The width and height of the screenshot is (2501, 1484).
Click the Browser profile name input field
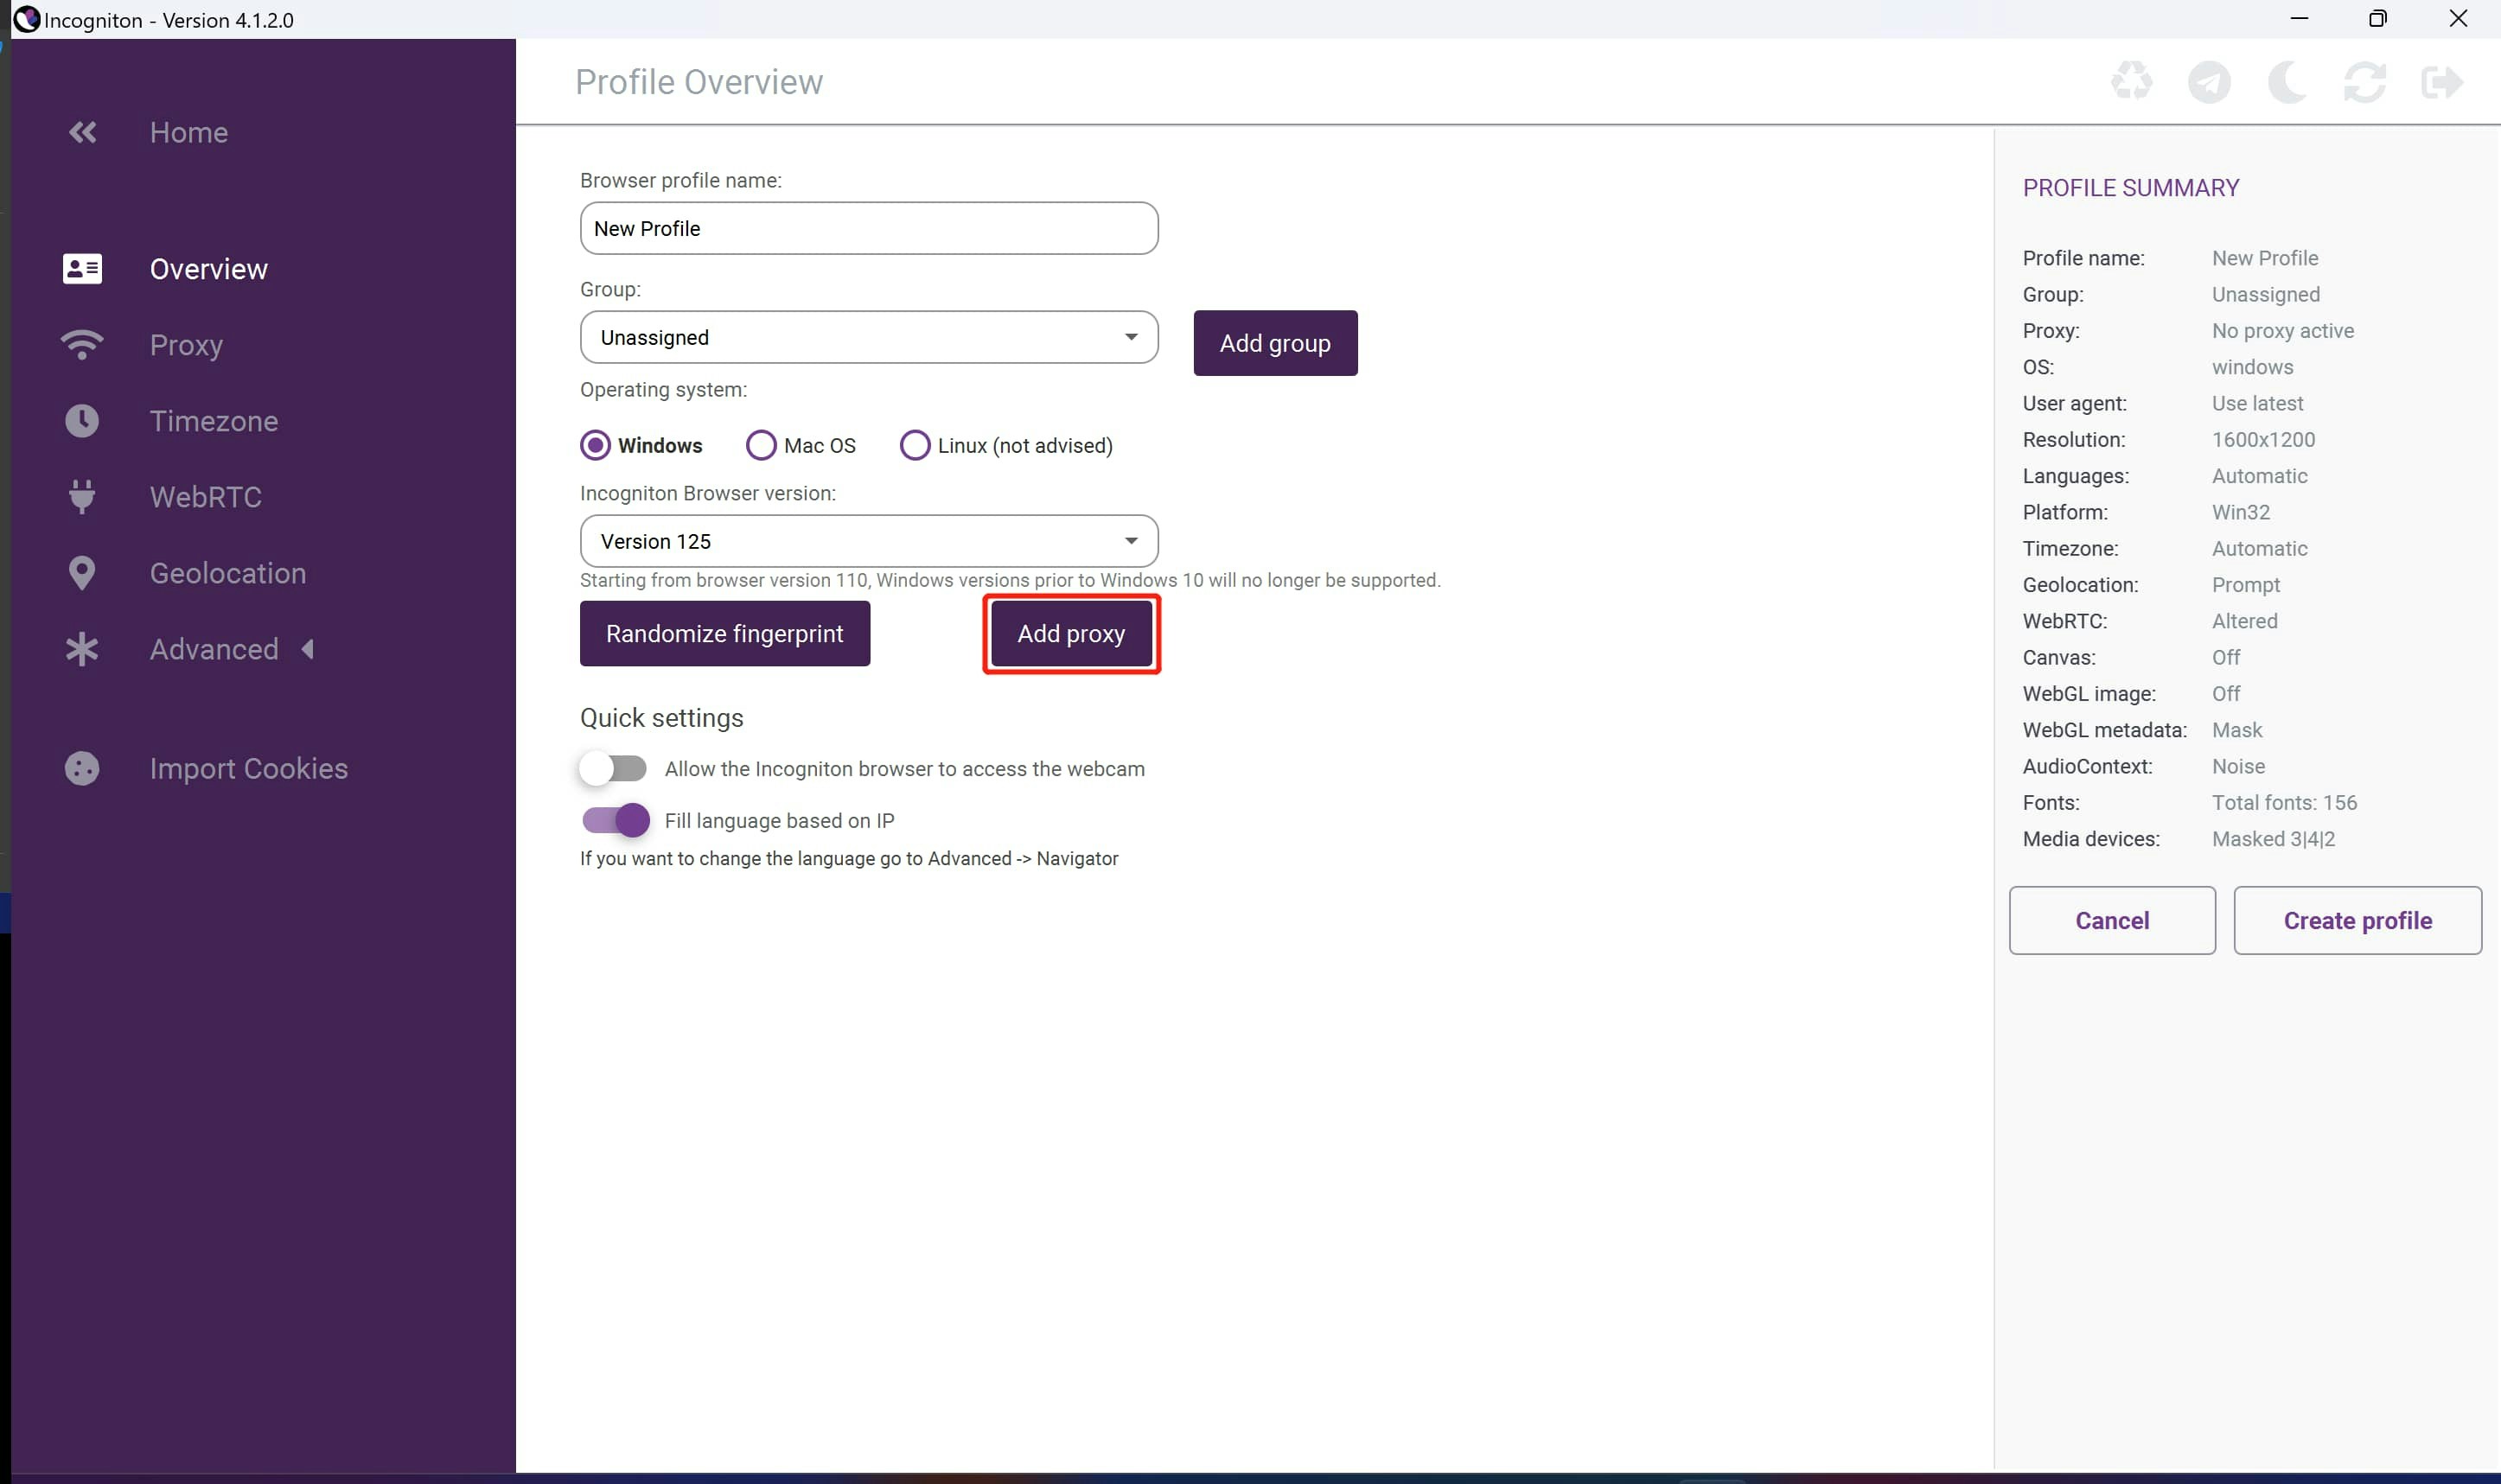click(868, 229)
